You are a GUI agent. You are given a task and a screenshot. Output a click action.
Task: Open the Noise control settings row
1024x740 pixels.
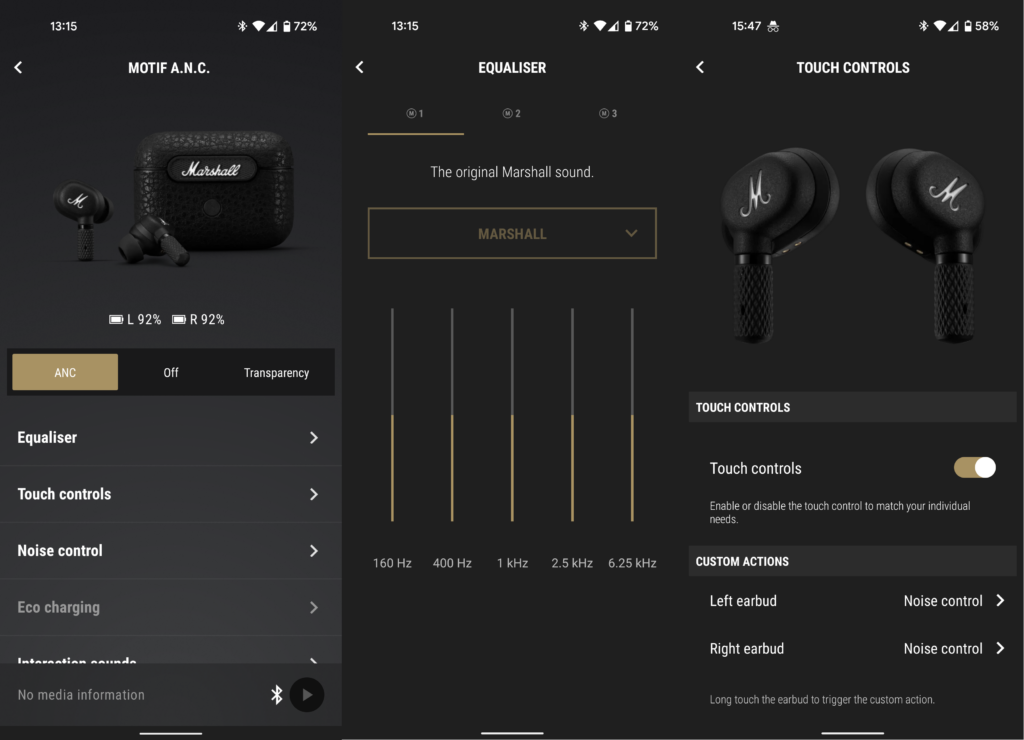click(x=170, y=551)
